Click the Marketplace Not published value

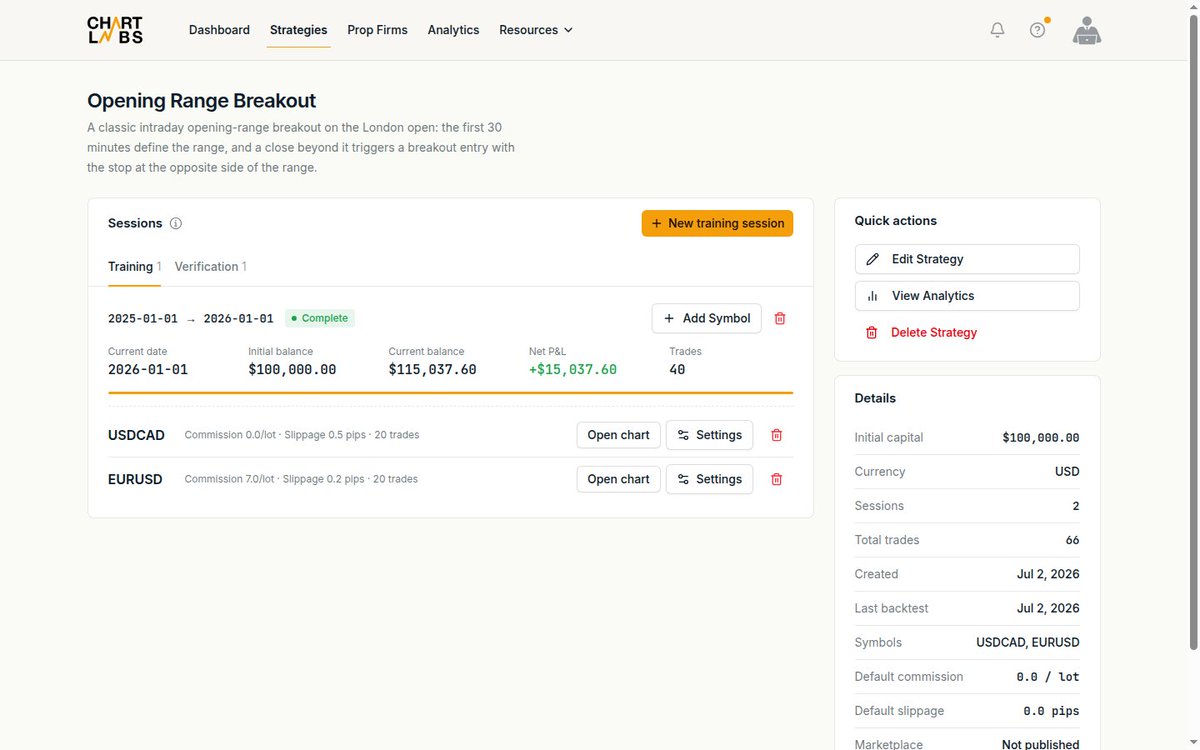pyautogui.click(x=1041, y=745)
